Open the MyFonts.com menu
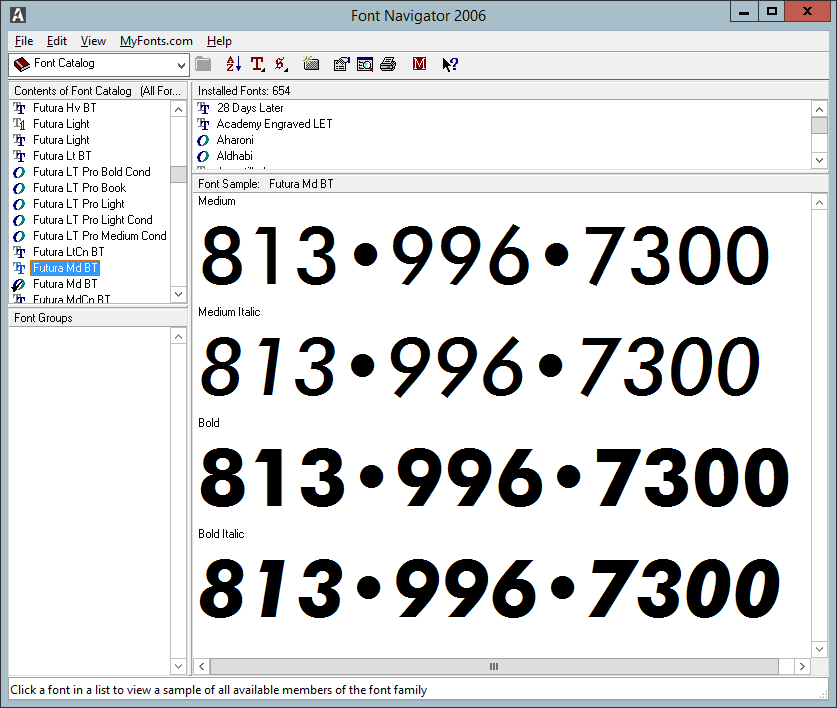The width and height of the screenshot is (837, 708). (x=156, y=41)
